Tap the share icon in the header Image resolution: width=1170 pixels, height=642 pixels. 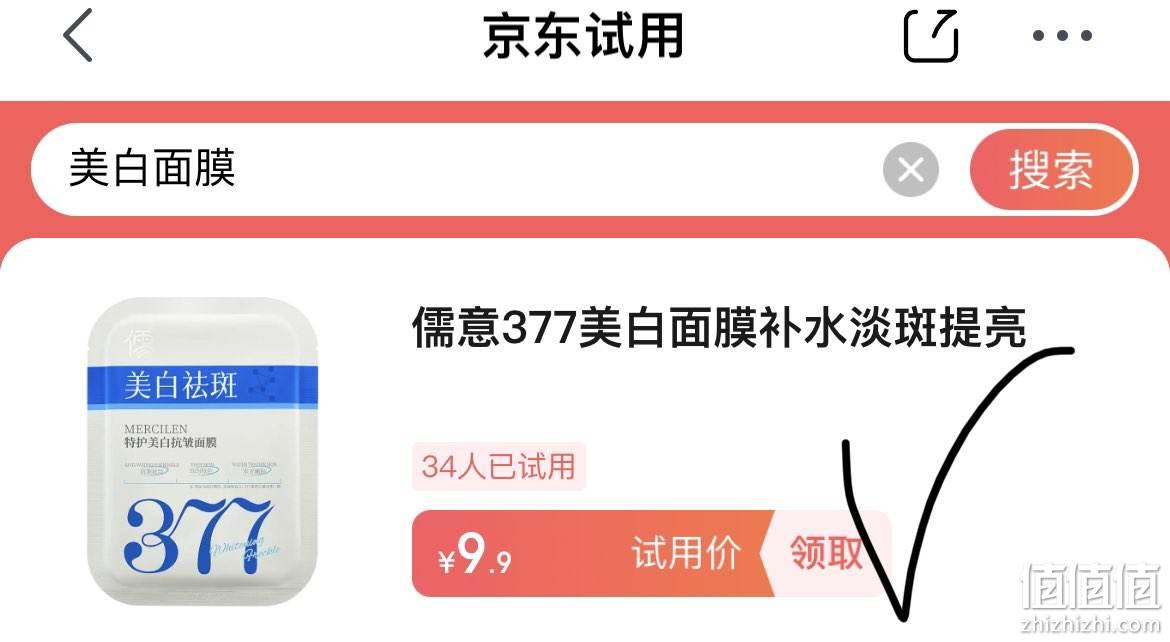tap(930, 35)
